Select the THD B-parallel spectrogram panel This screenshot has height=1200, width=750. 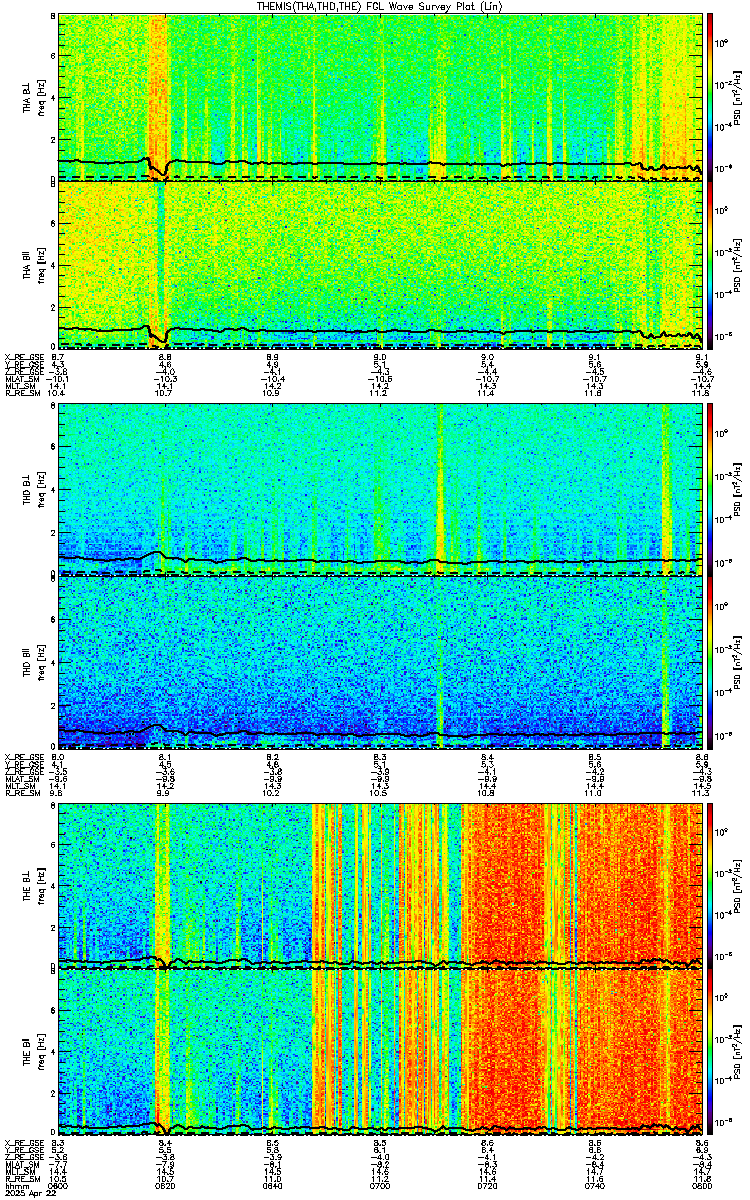tap(380, 661)
